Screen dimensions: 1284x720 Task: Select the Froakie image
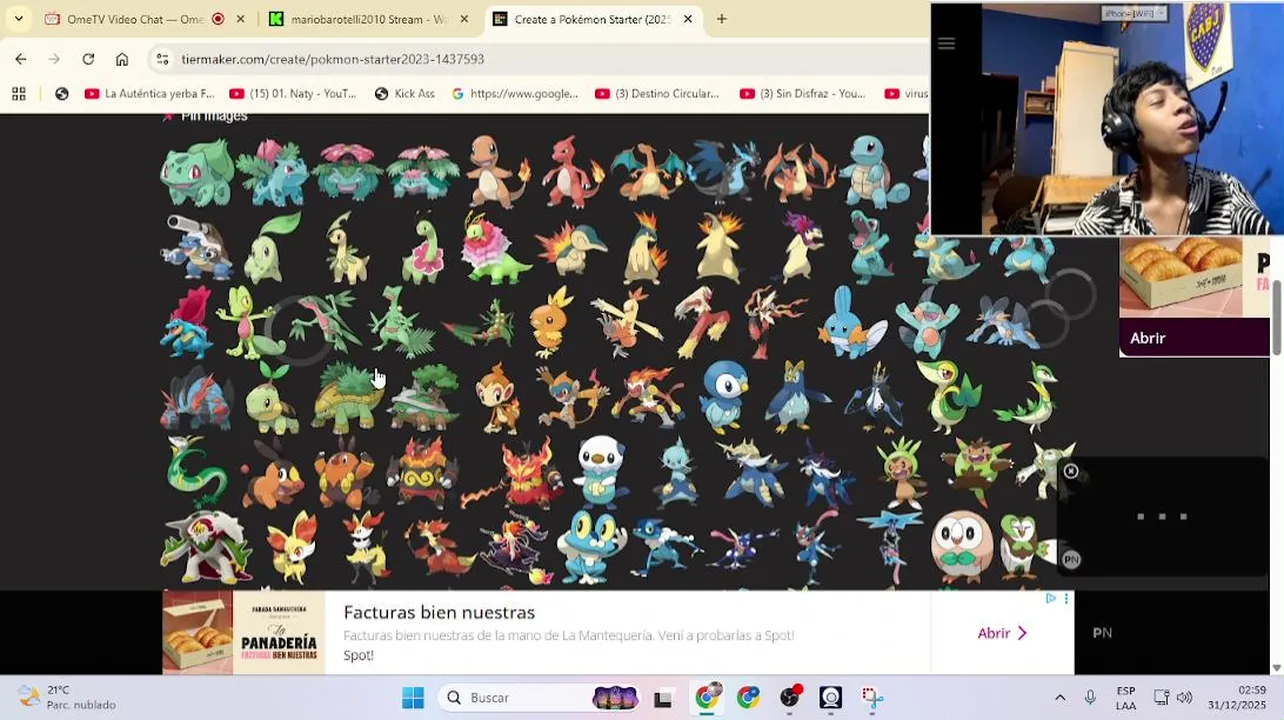pos(590,547)
